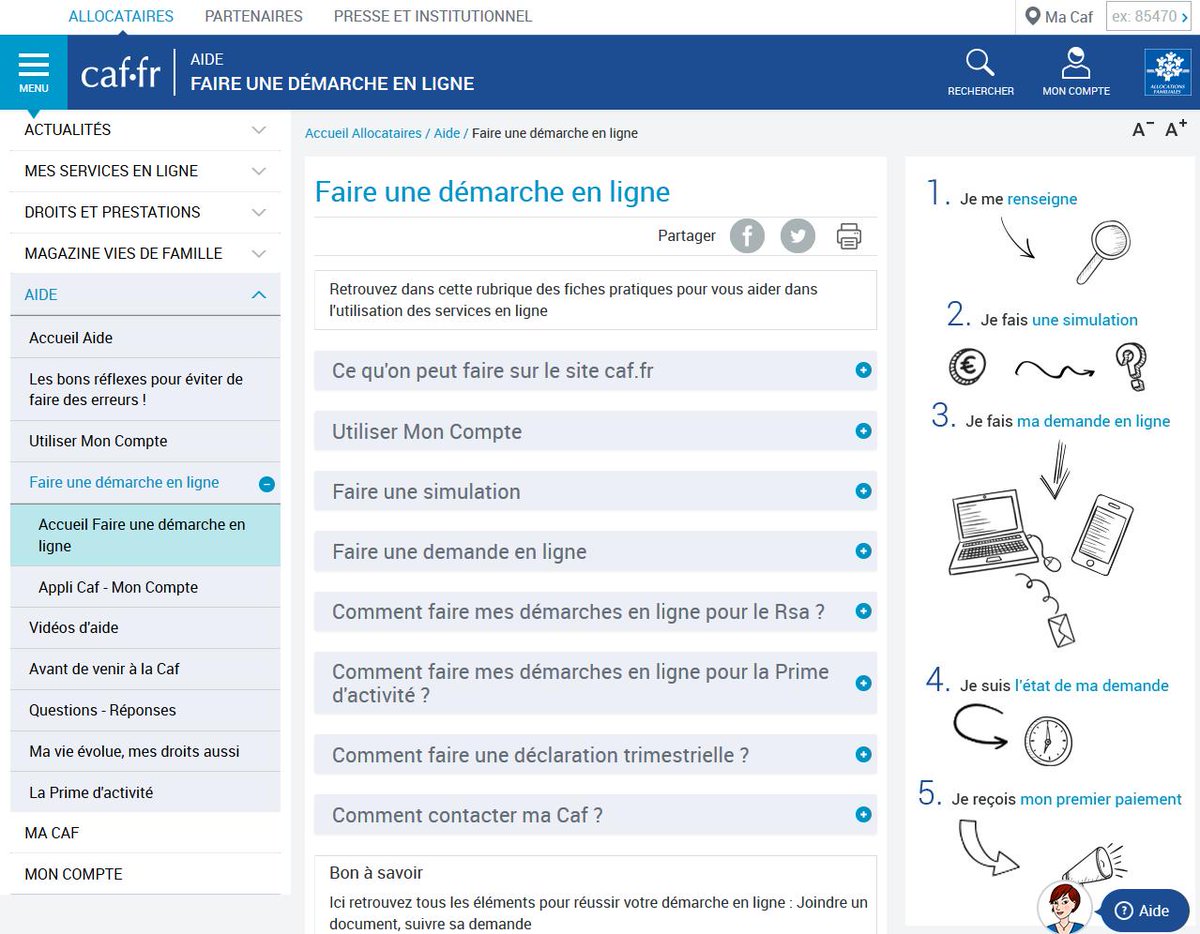Expand 'Faire une demande en ligne' section
The image size is (1200, 934).
click(595, 552)
